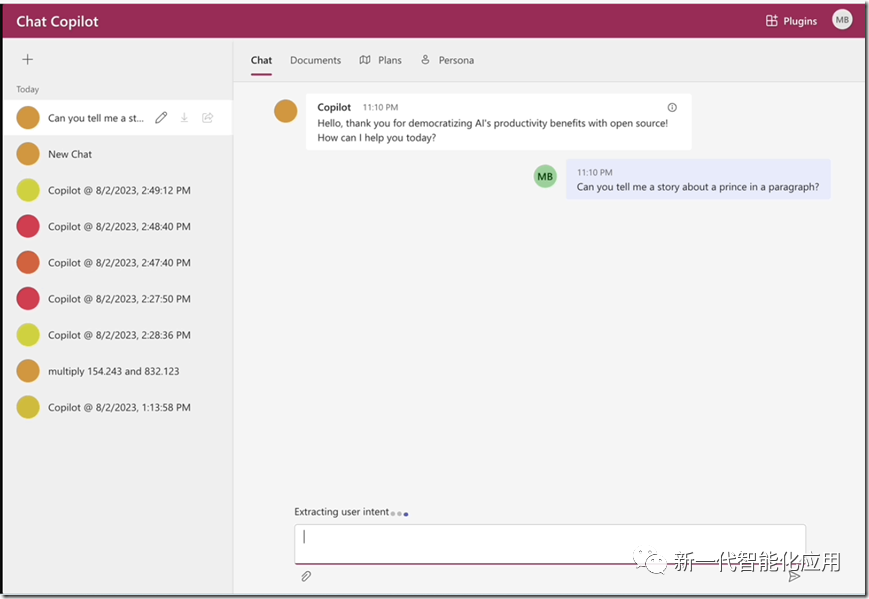Switch to the Chat tab
This screenshot has height=599, width=869.
click(x=261, y=60)
